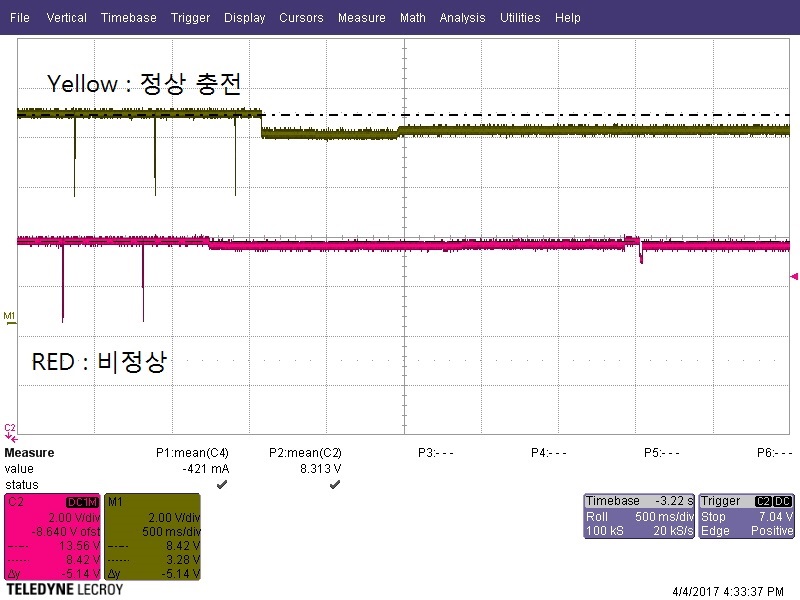Viewport: 800px width, 600px height.
Task: Click the Teledyne LeCroy logo
Action: 64,590
